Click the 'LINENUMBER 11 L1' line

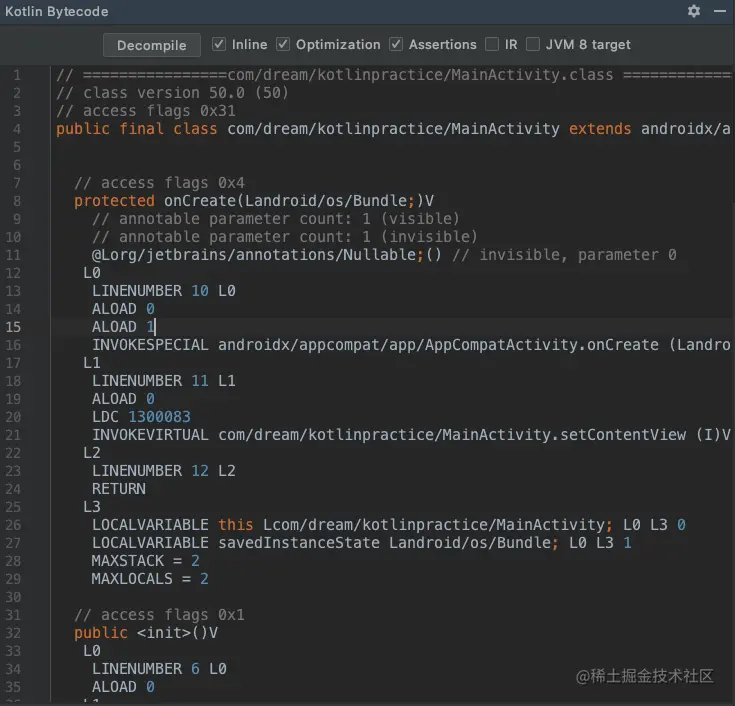click(x=164, y=381)
